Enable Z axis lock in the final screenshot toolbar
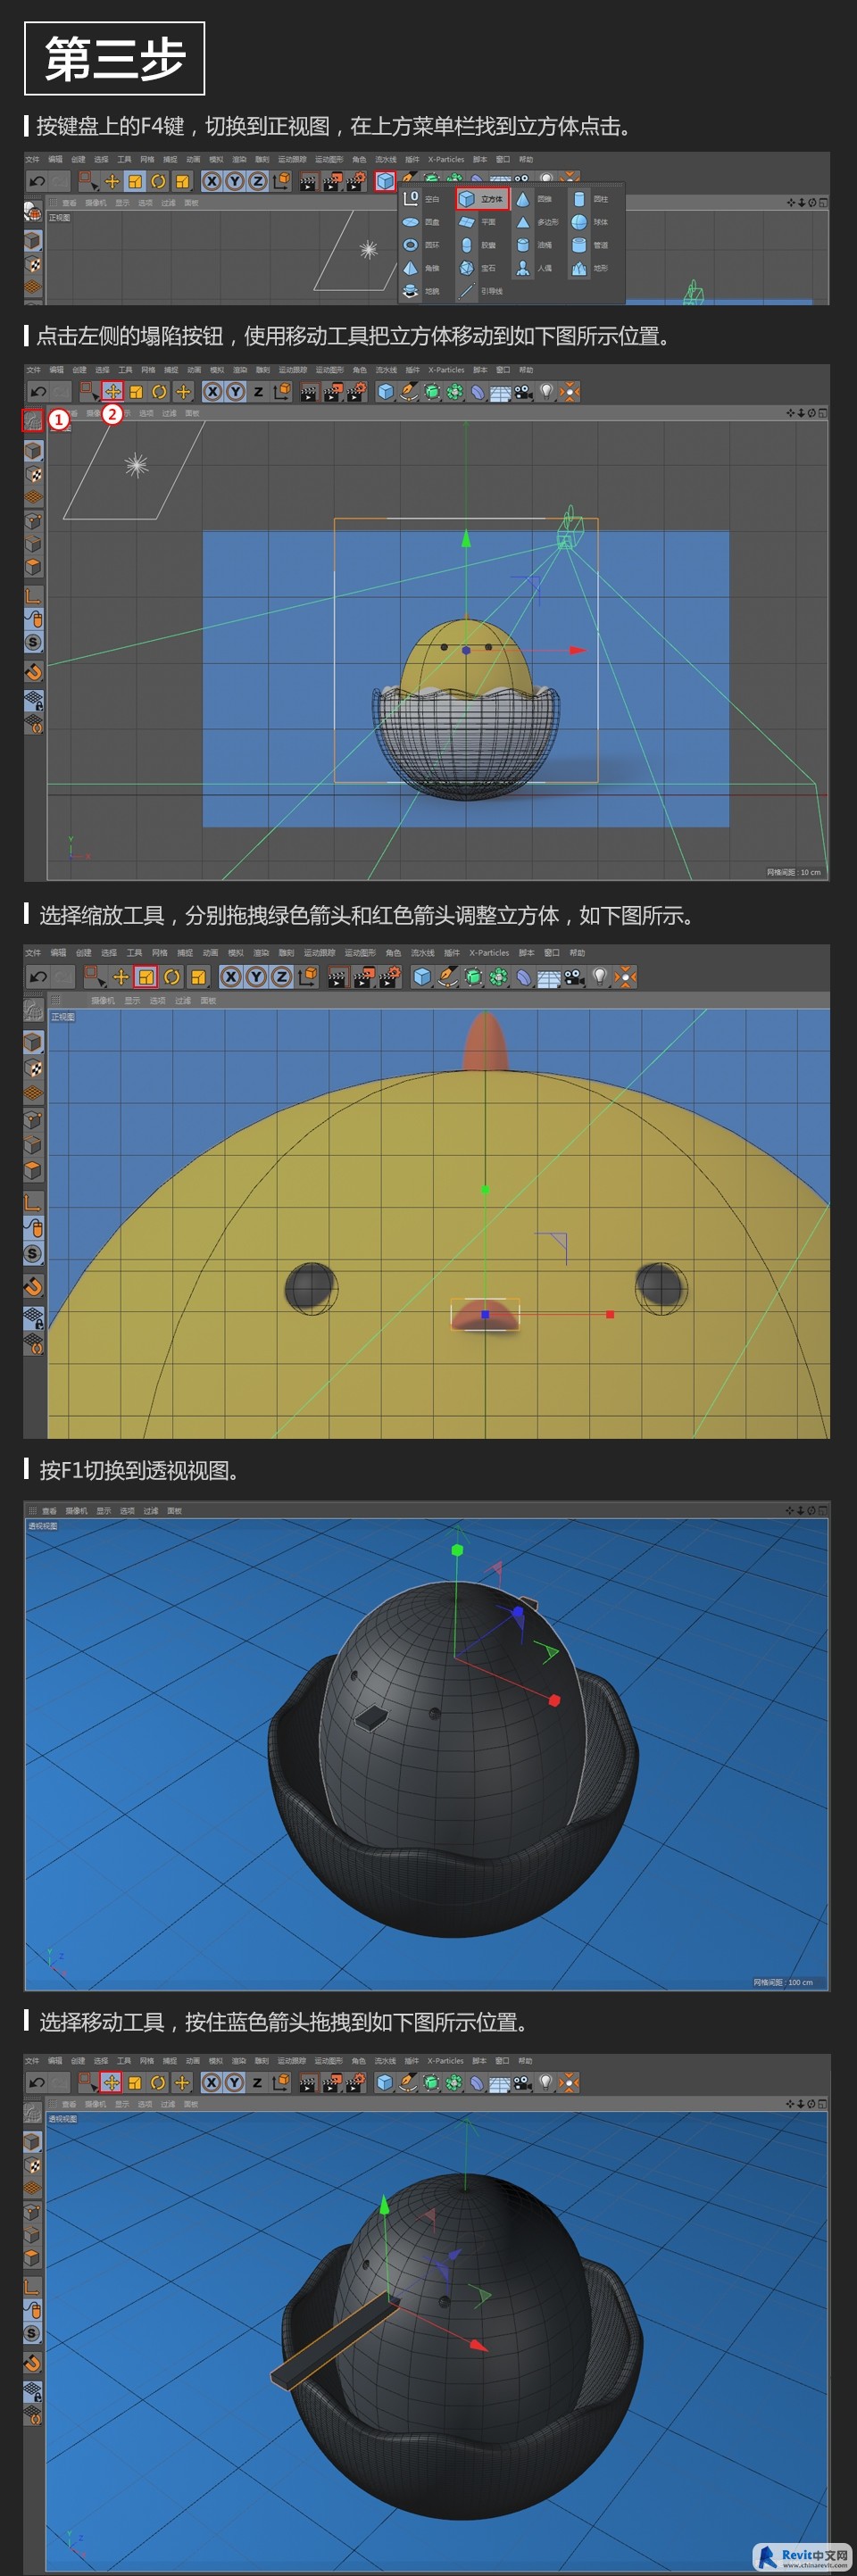This screenshot has width=857, height=2576. tap(256, 2082)
